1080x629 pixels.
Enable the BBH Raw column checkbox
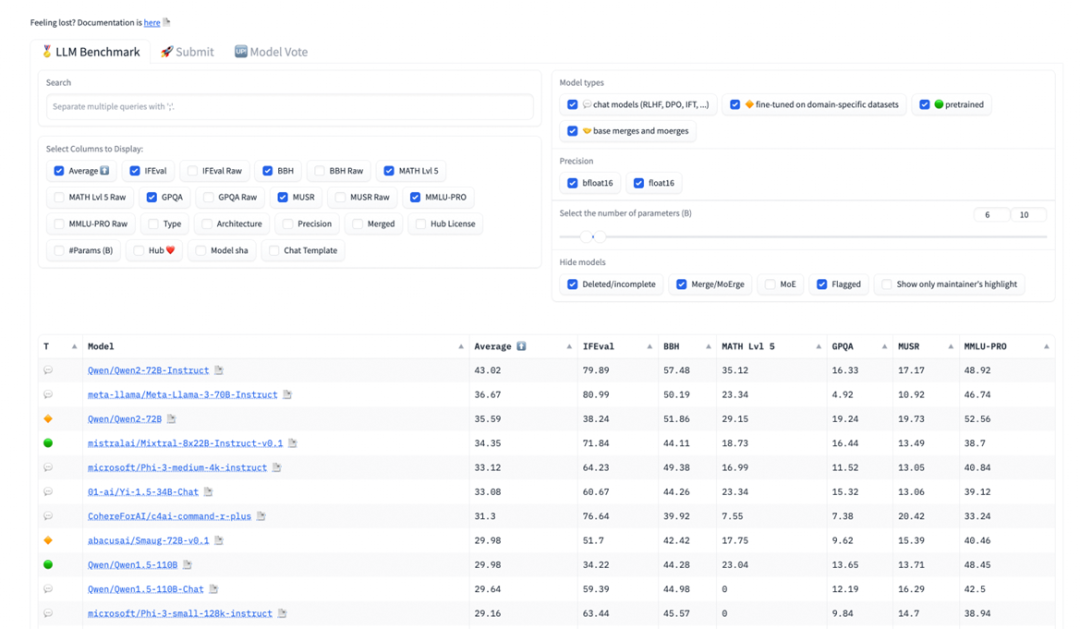[320, 171]
